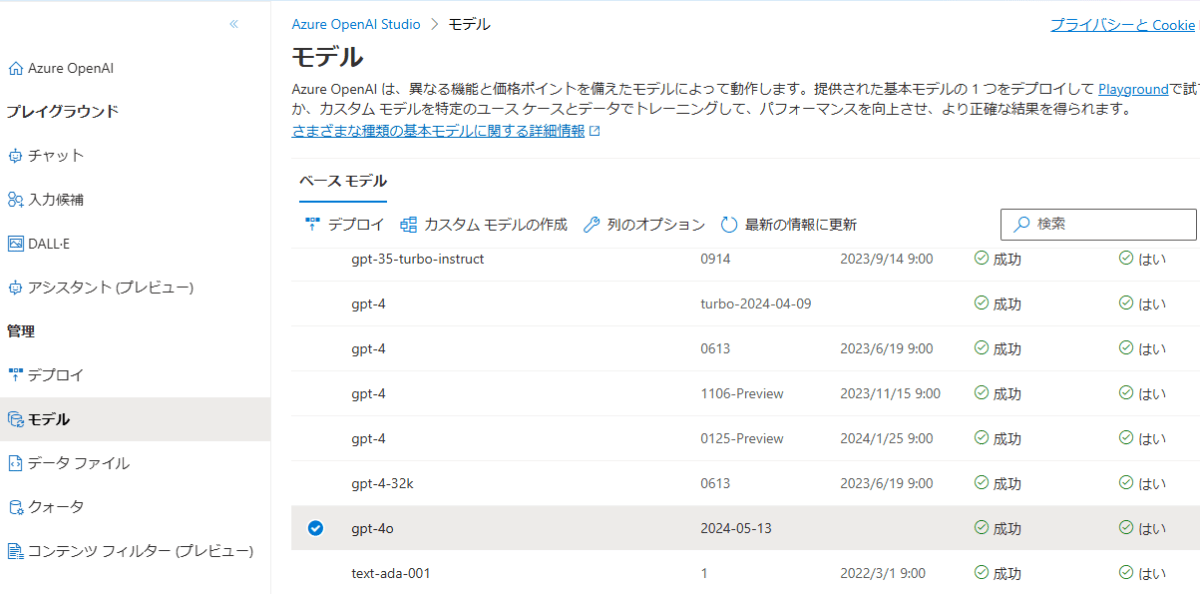Click the アシスタント (プレビュー) icon
Screen dimensions: 1200x594
tap(15, 288)
